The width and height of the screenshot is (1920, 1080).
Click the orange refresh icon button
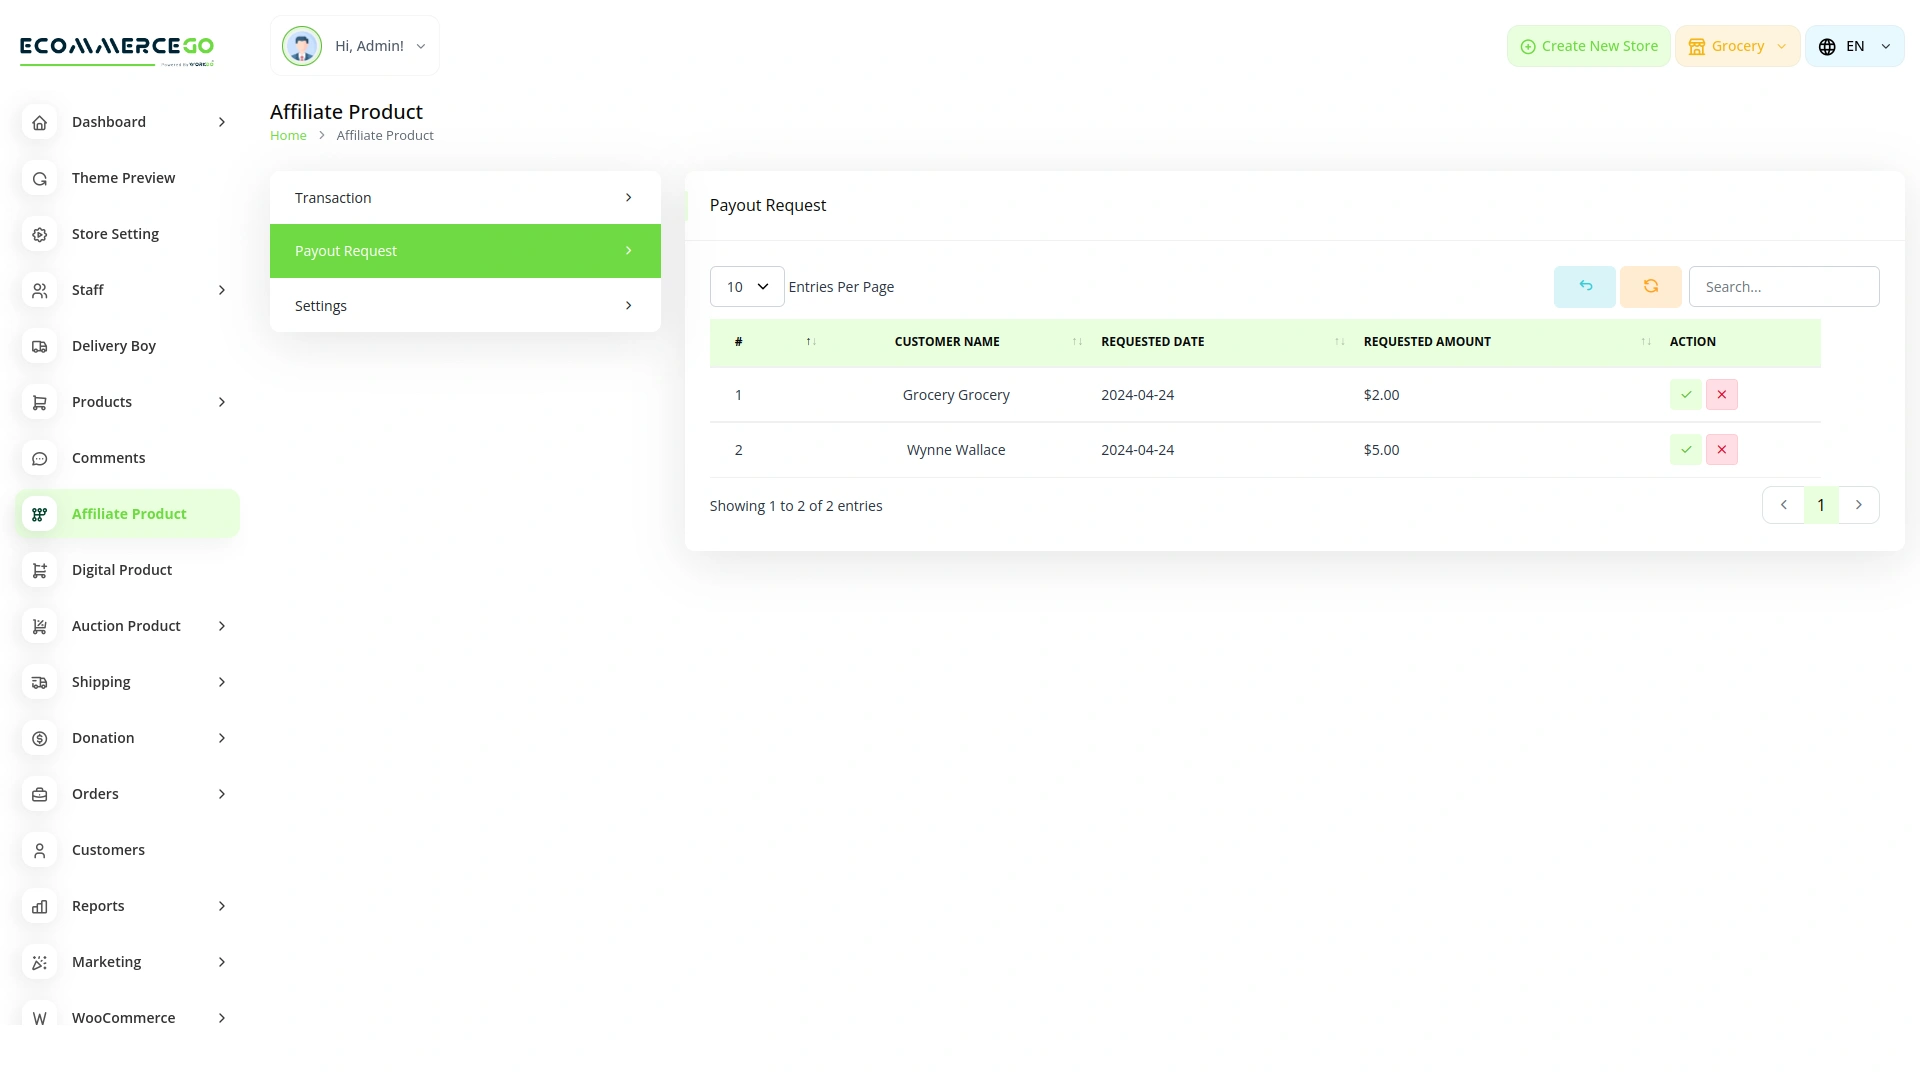1650,287
